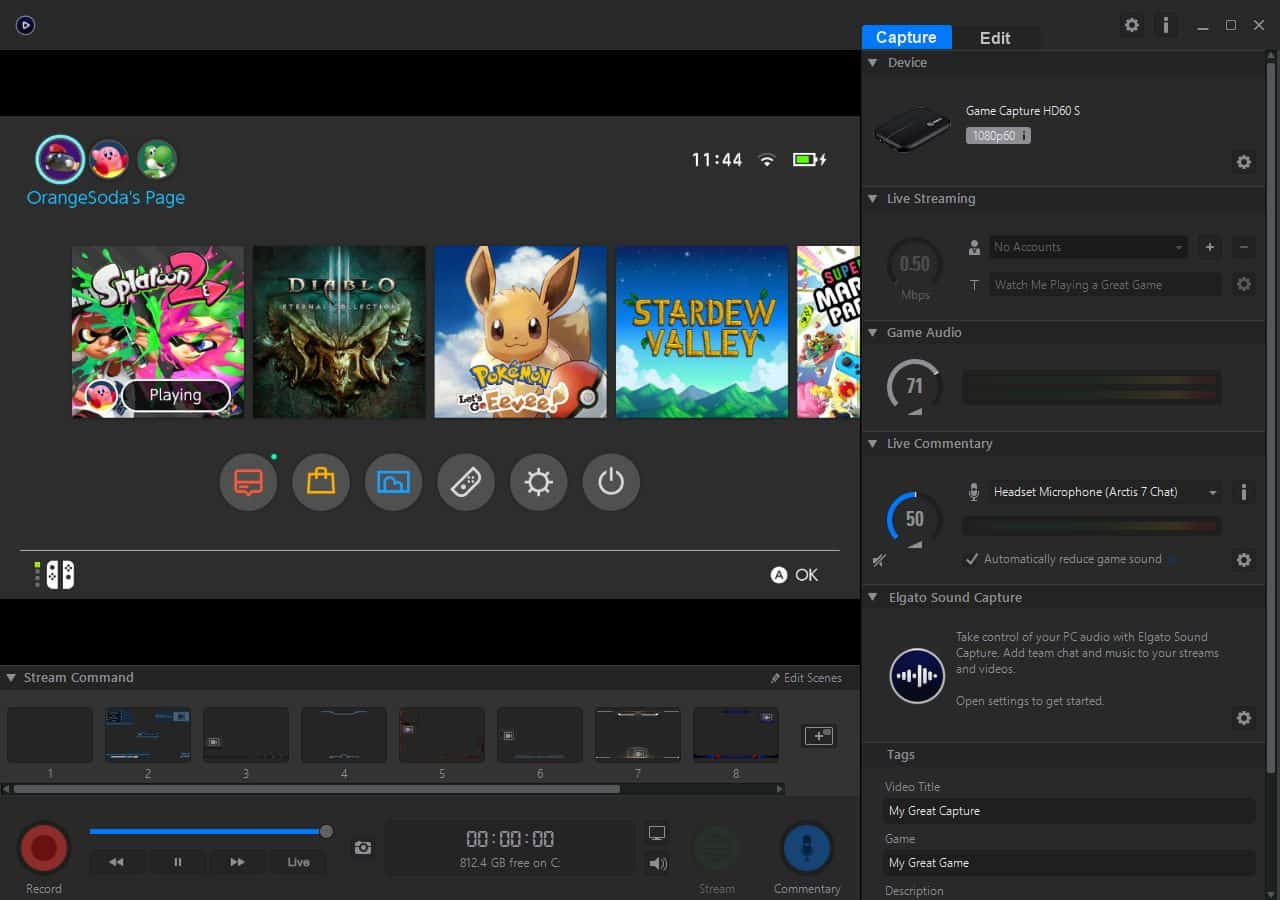Click the microphone icon beside the Headset Microphone dropdown
1280x900 pixels.
click(x=974, y=492)
